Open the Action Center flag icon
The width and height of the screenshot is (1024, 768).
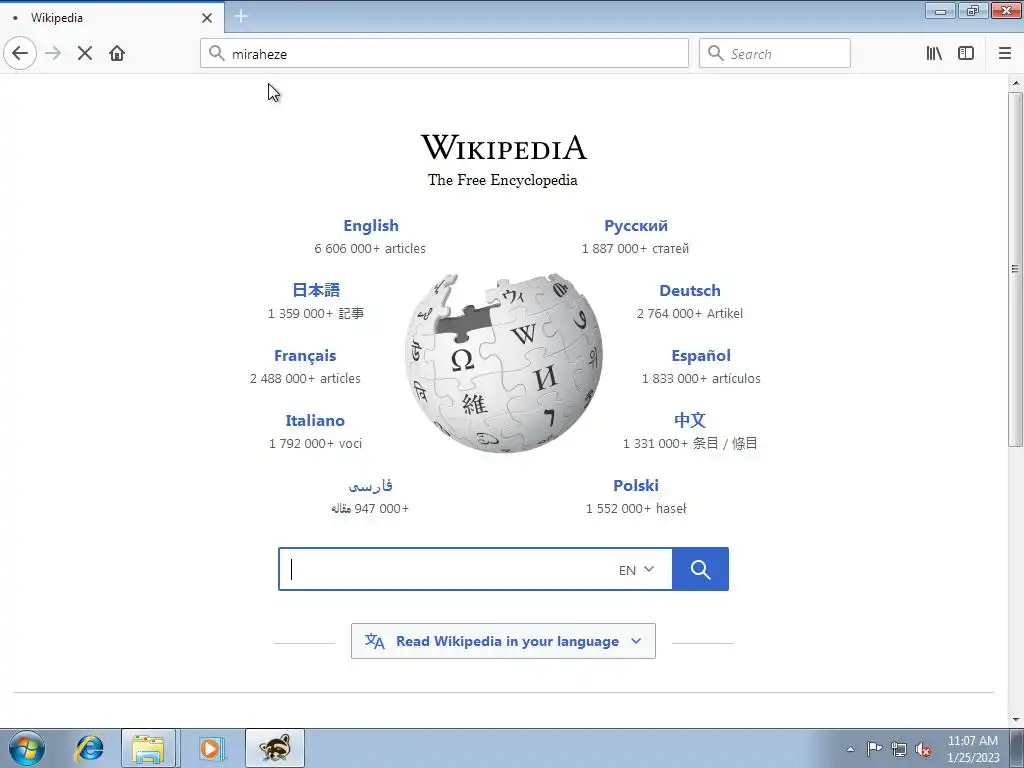point(874,749)
